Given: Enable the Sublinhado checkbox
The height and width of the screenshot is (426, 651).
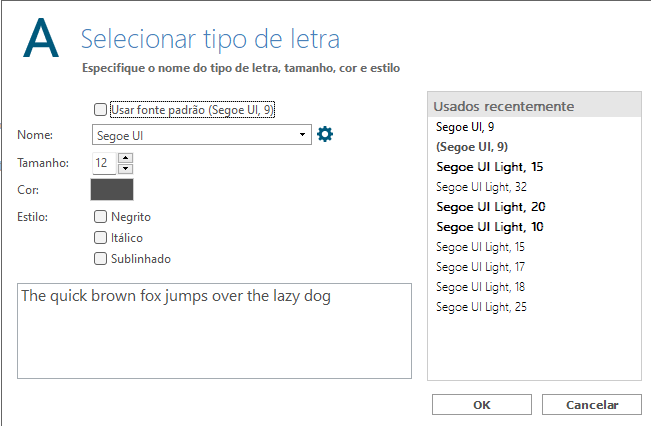Looking at the screenshot, I should pyautogui.click(x=100, y=259).
